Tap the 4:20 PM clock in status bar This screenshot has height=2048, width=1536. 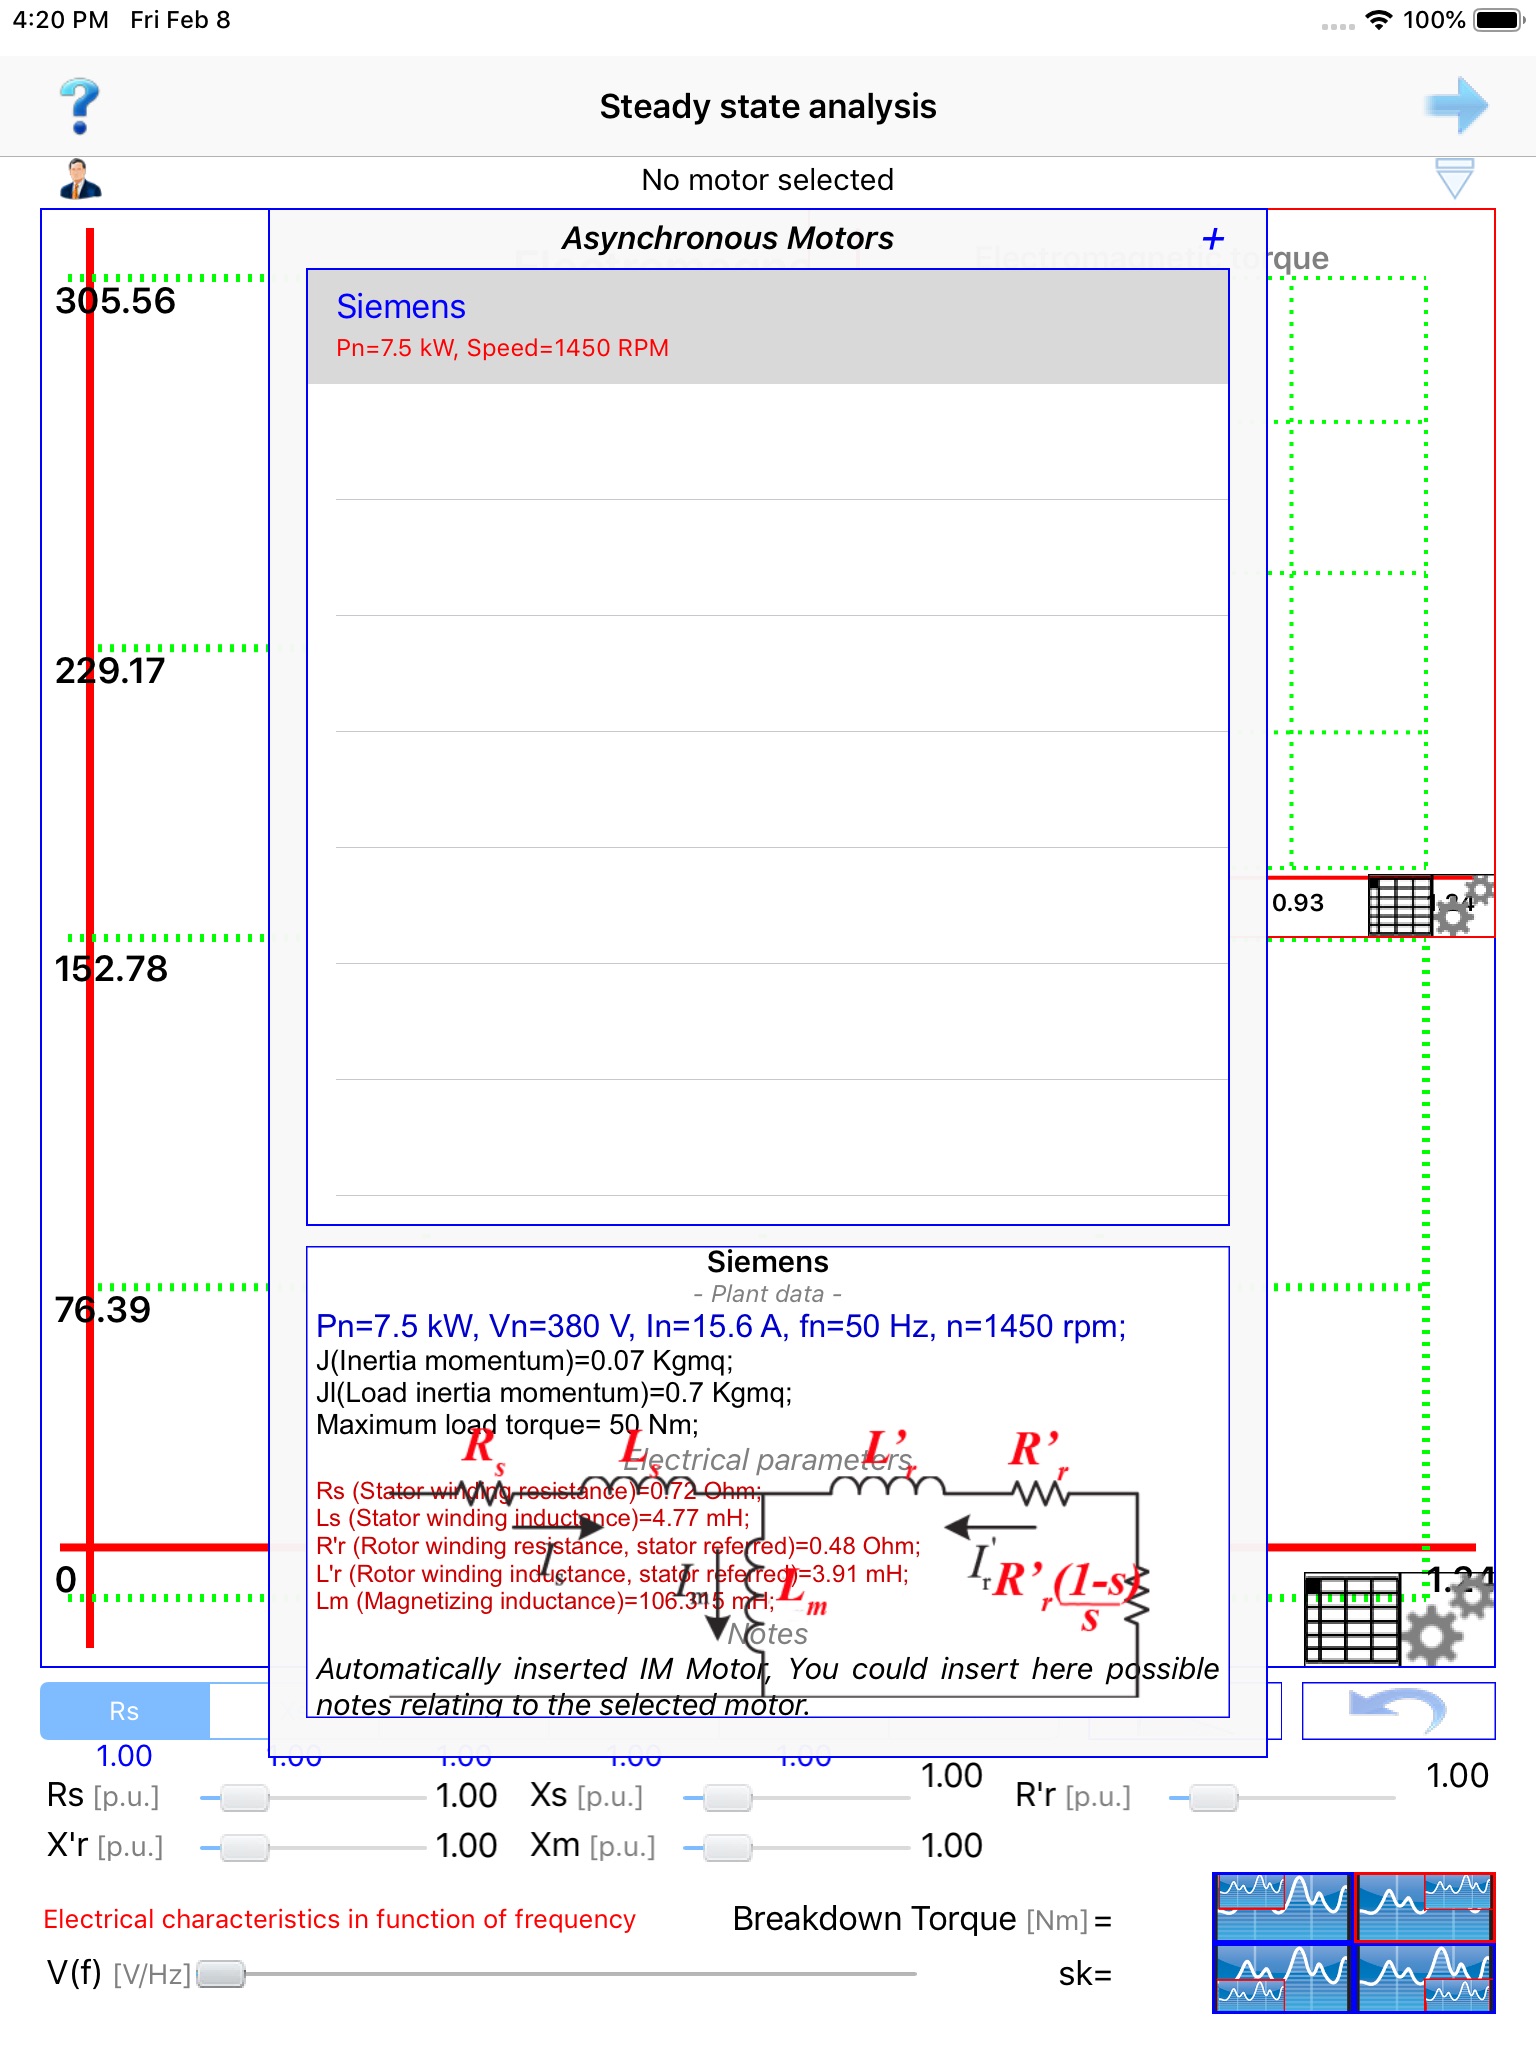point(60,20)
